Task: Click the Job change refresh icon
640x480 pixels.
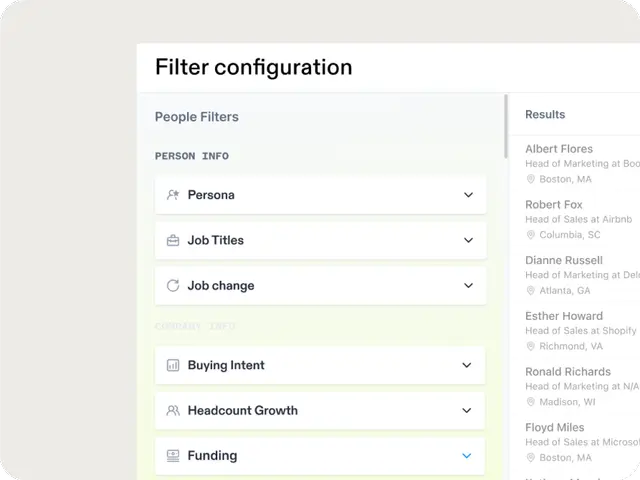Action: click(x=173, y=285)
